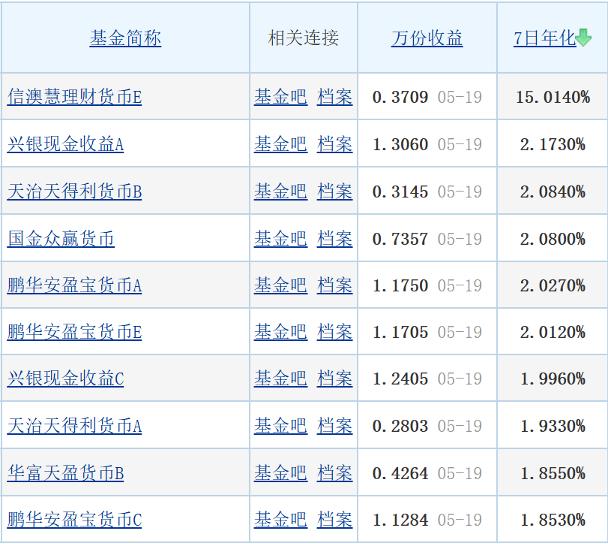The image size is (608, 544).
Task: Select the 1.9960% yield value
Action: pos(553,379)
